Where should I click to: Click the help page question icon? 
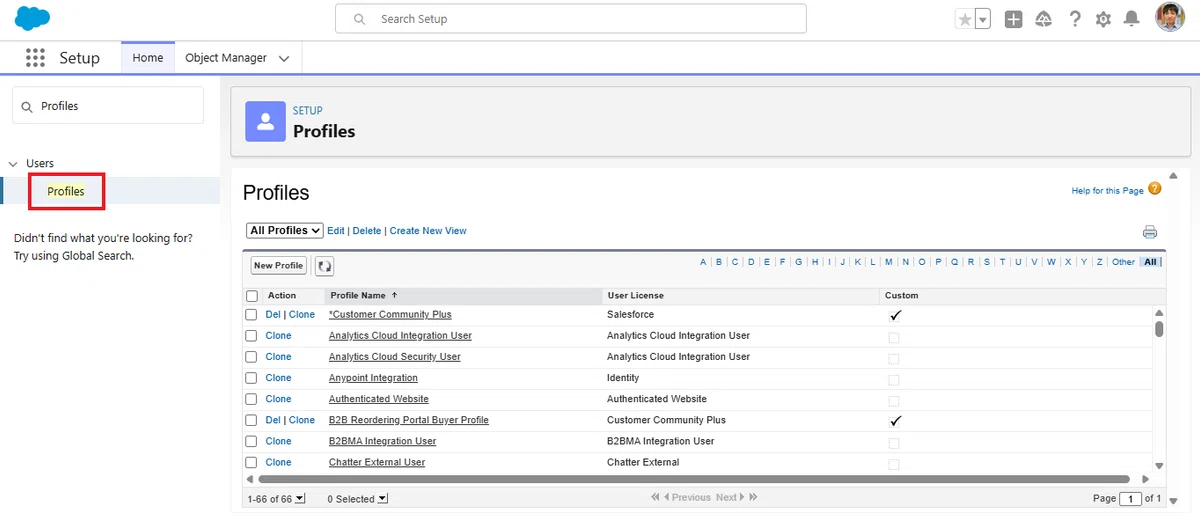point(1155,189)
